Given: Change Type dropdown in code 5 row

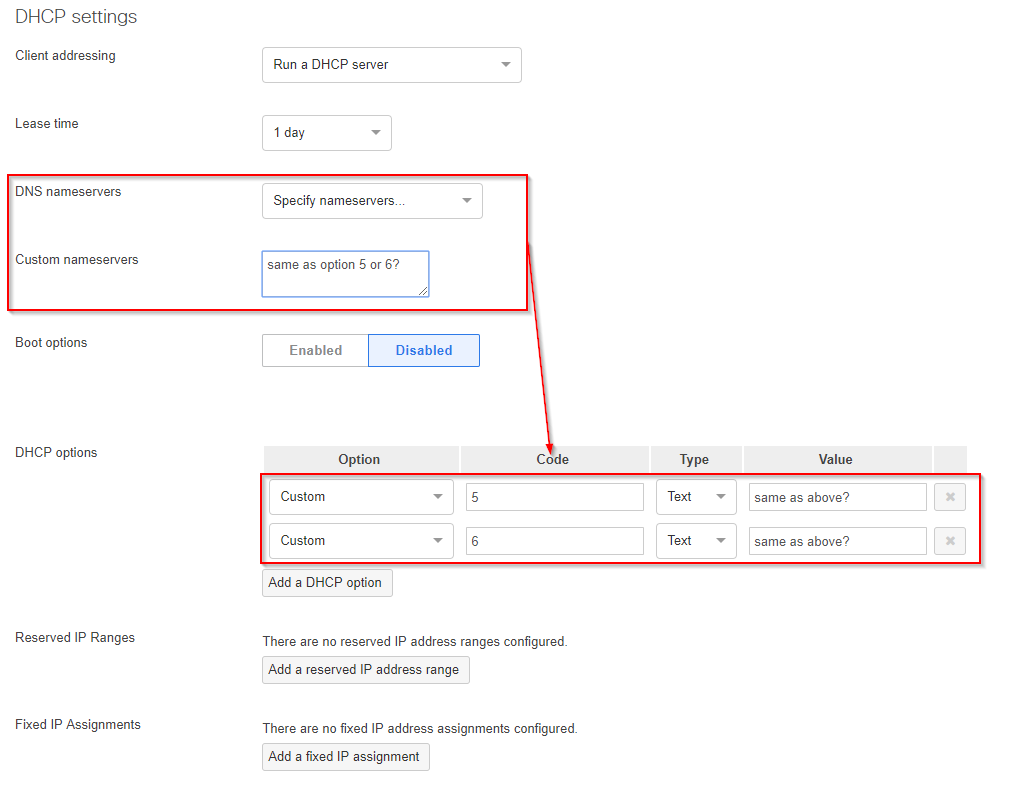Looking at the screenshot, I should pyautogui.click(x=696, y=497).
